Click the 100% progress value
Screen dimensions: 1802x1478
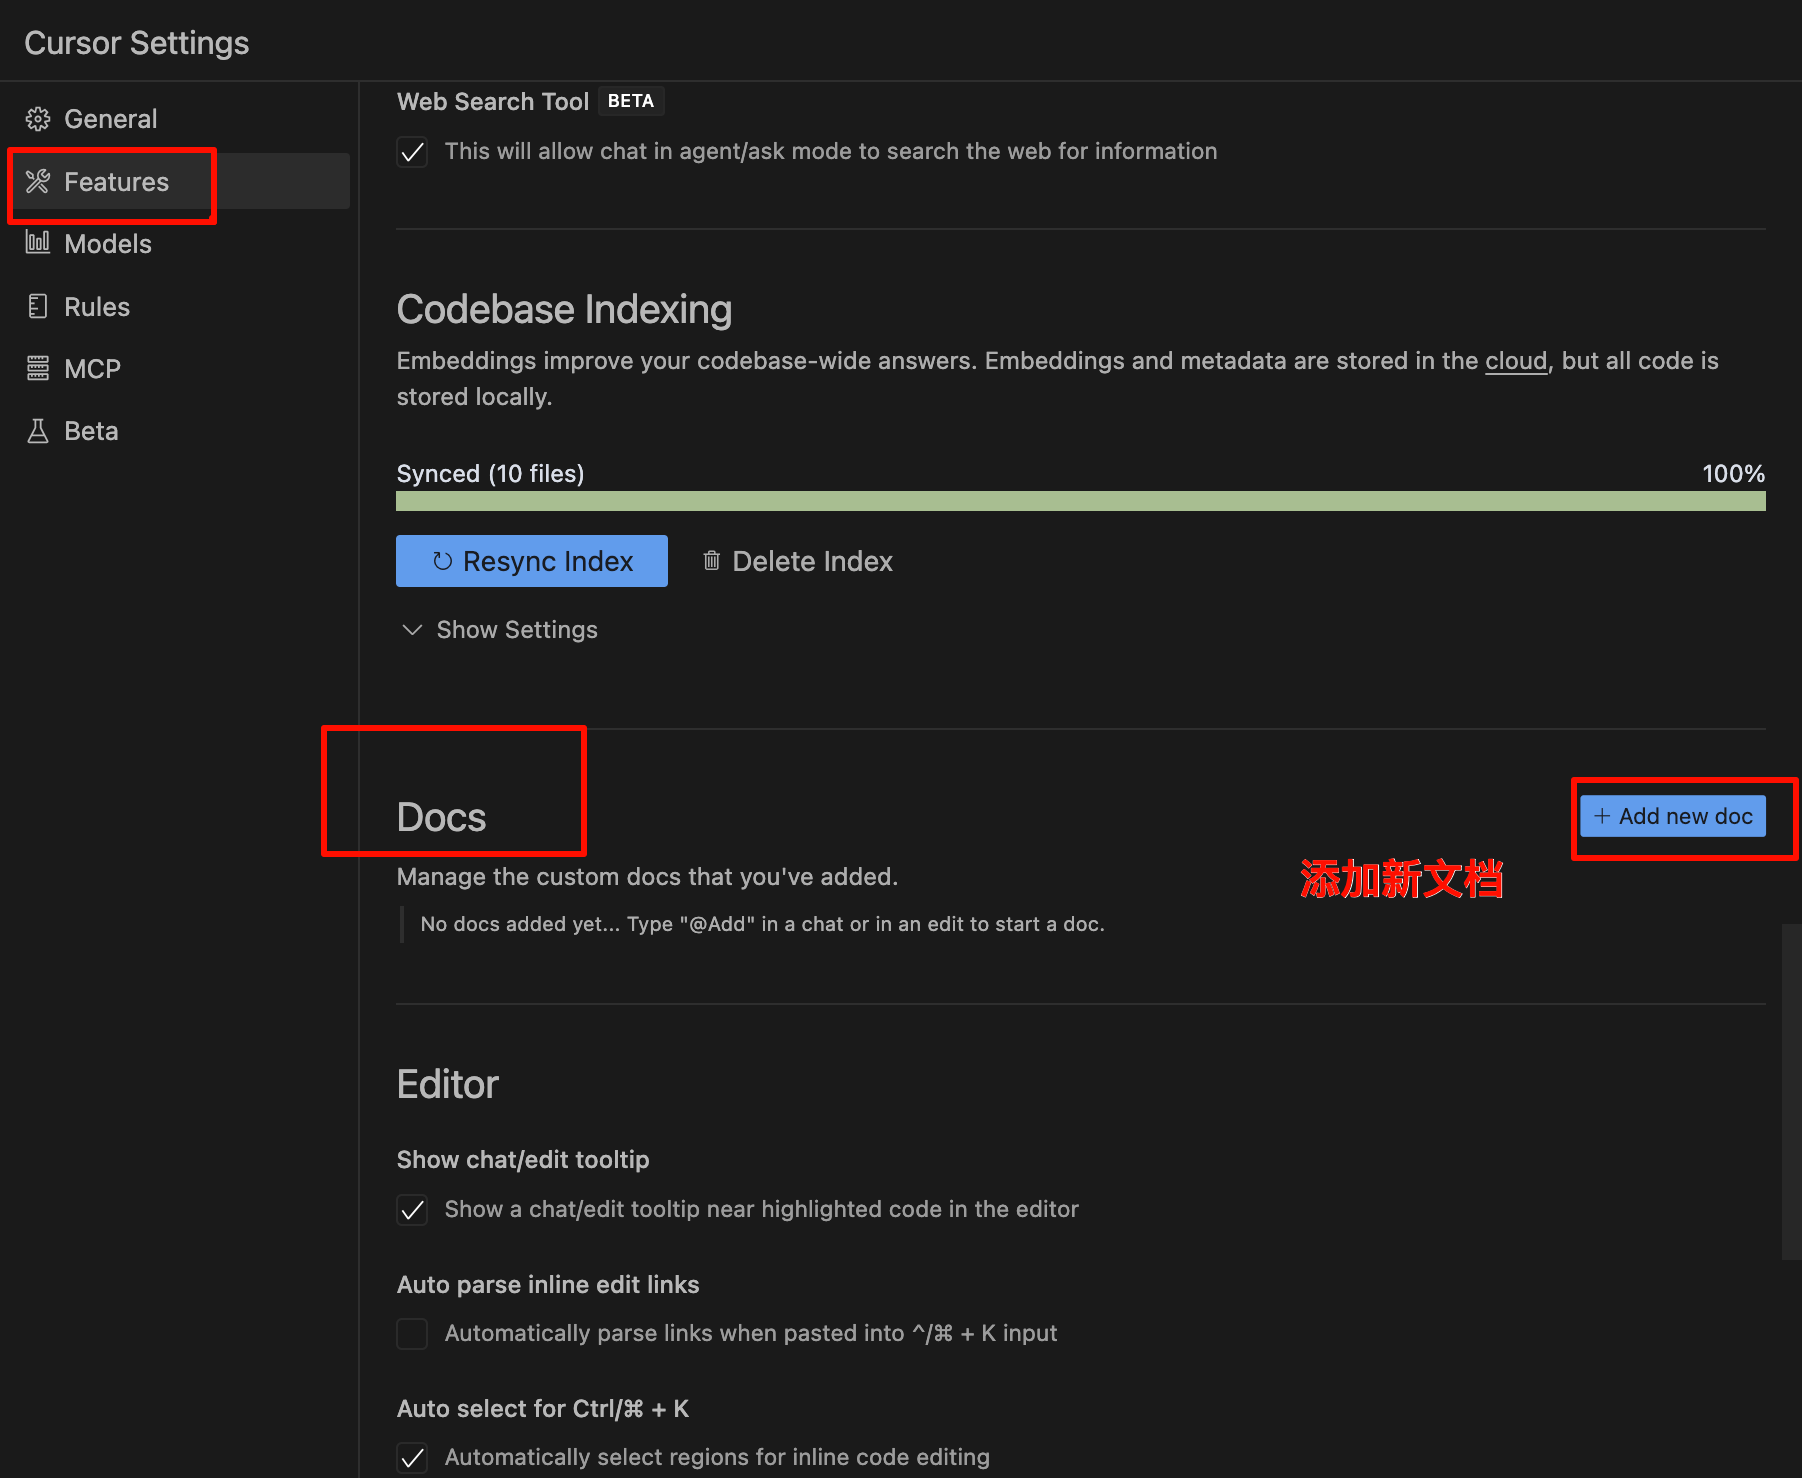coord(1734,473)
